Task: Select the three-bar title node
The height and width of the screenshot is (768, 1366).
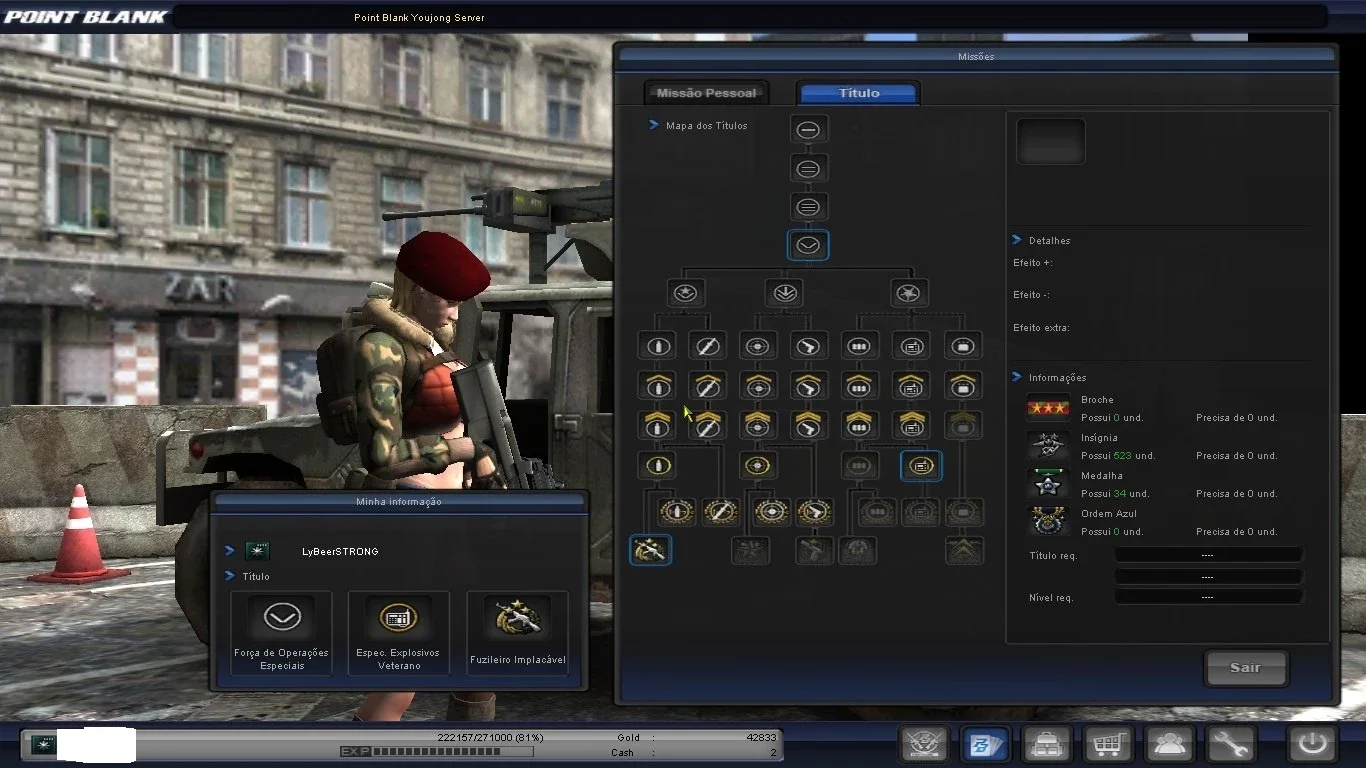Action: [x=808, y=207]
